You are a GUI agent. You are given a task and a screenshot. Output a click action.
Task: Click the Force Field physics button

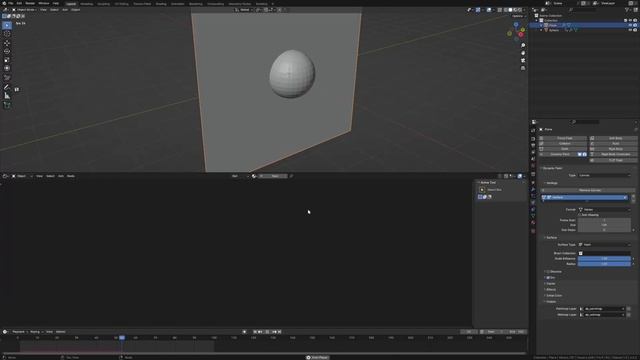pyautogui.click(x=563, y=138)
